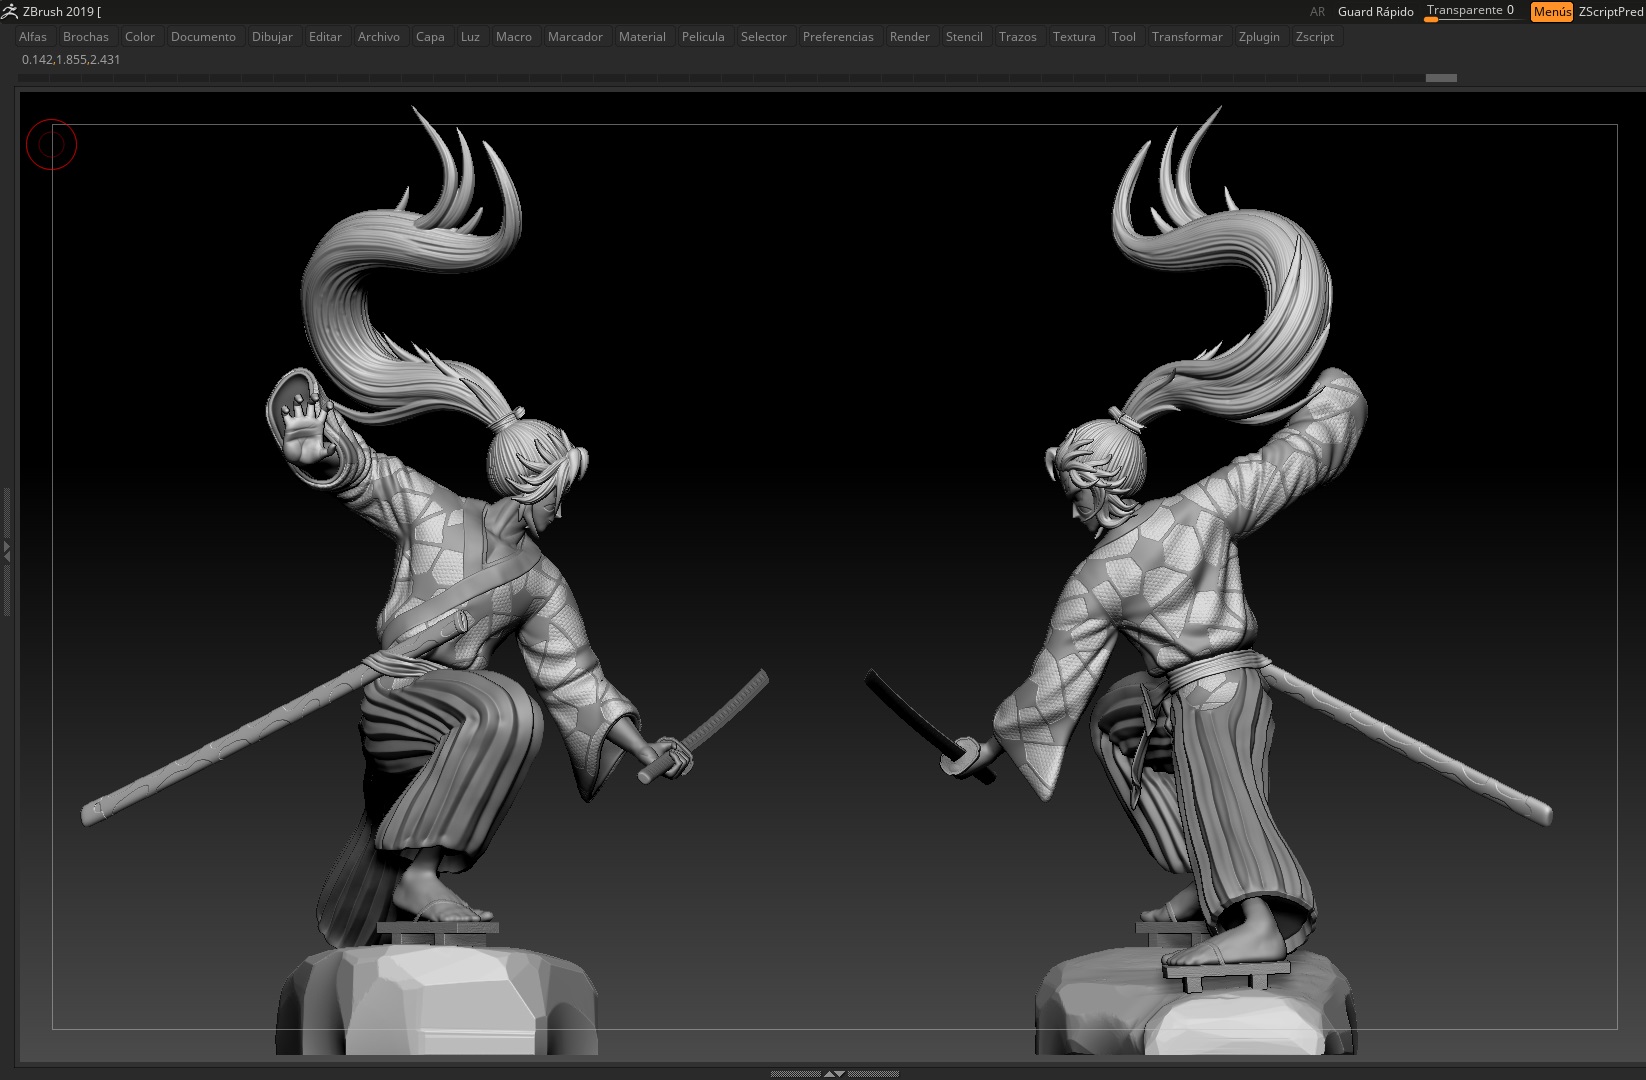The height and width of the screenshot is (1080, 1646).
Task: Open the Tool menu
Action: [x=1124, y=37]
